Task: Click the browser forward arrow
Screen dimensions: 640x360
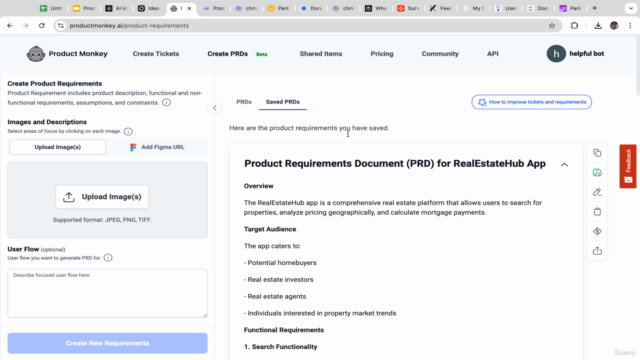Action: [x=26, y=25]
